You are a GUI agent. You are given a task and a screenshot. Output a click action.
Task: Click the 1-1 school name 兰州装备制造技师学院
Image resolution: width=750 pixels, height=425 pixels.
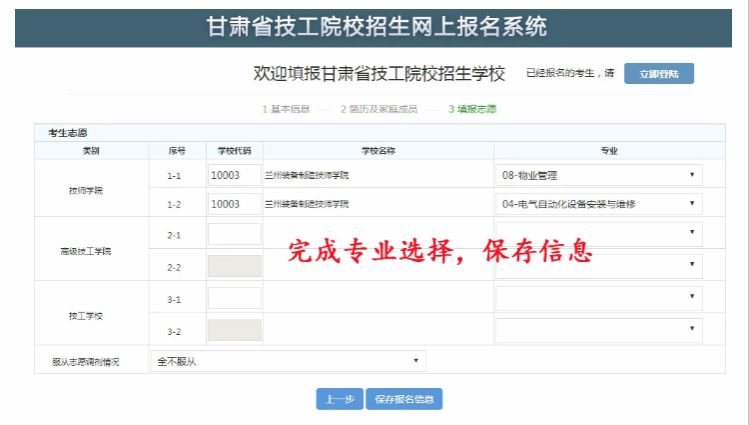(307, 175)
